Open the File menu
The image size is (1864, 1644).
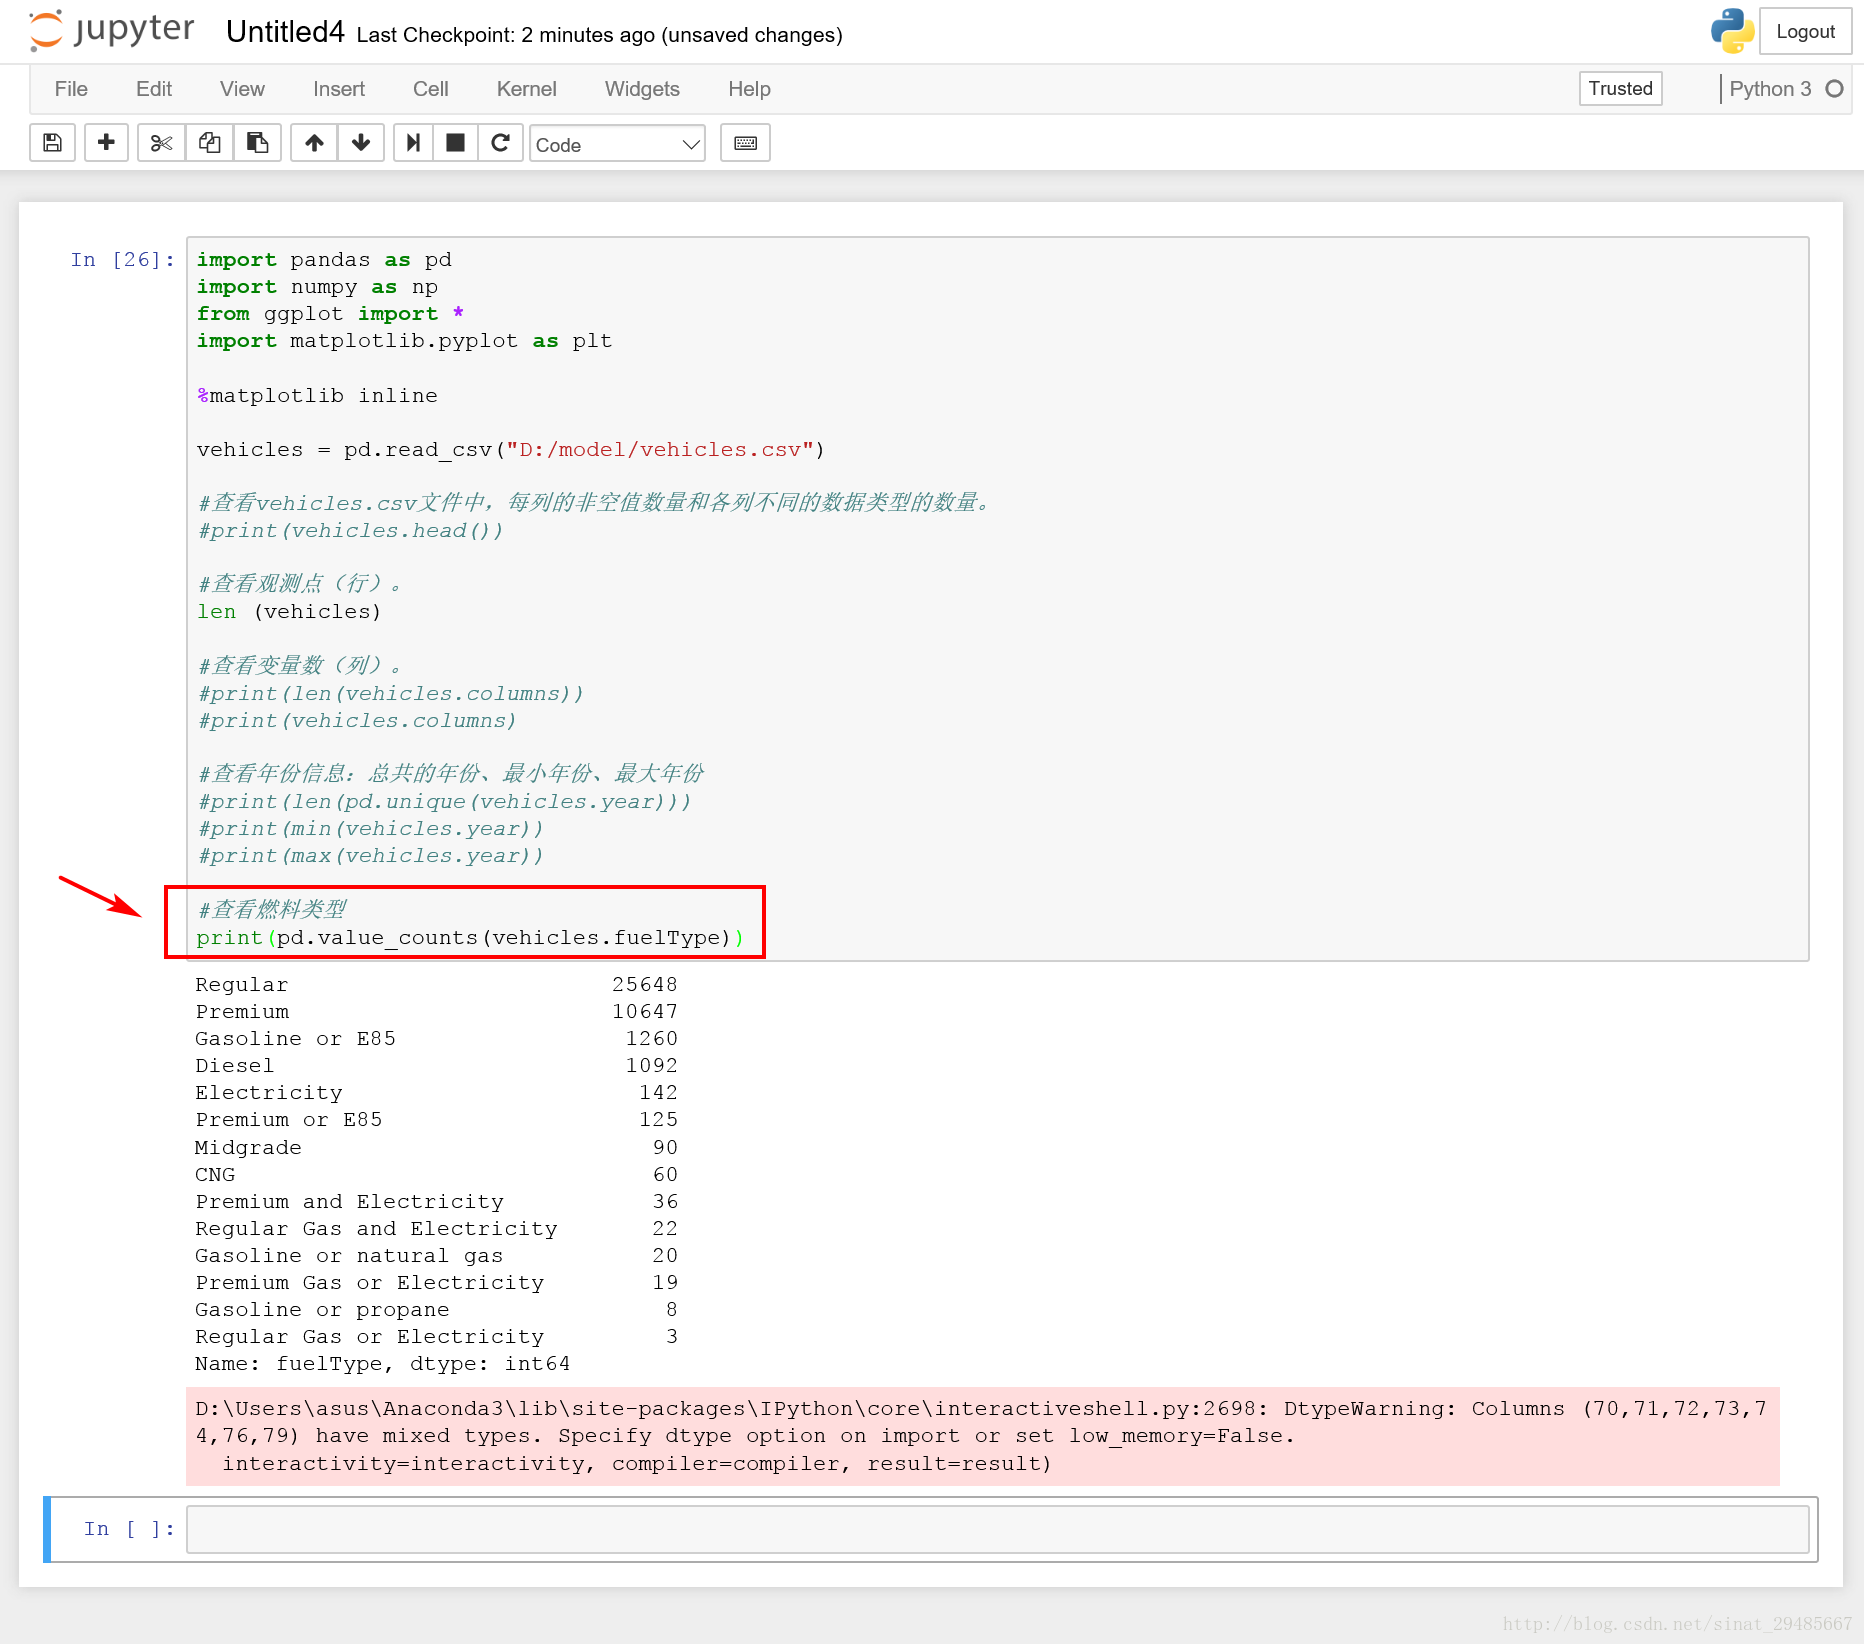click(71, 89)
